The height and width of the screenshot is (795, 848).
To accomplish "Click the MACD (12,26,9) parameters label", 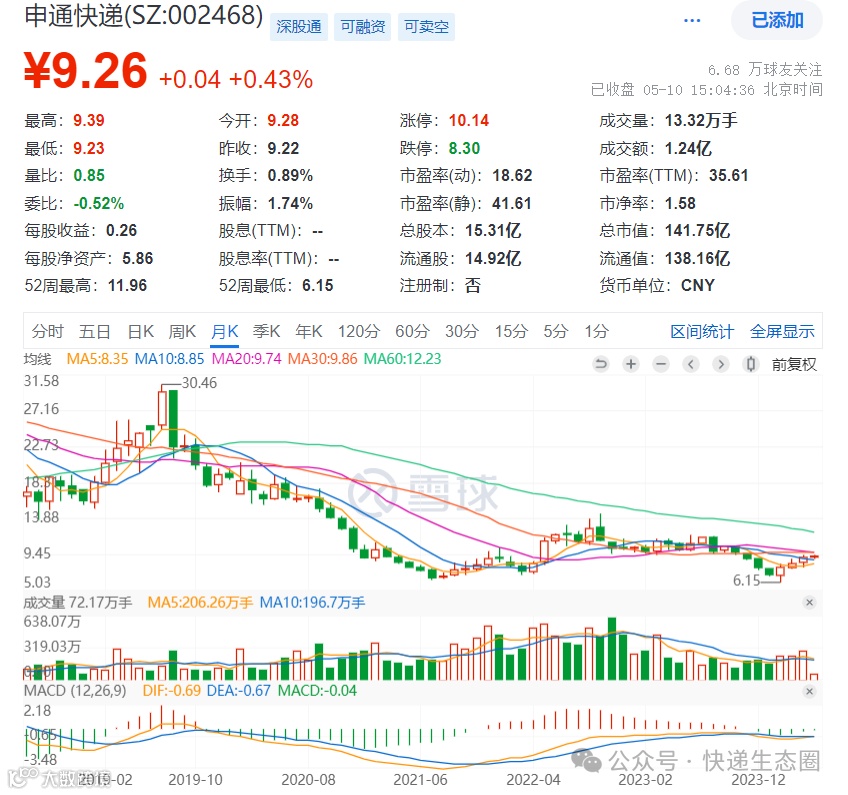I will 75,691.
